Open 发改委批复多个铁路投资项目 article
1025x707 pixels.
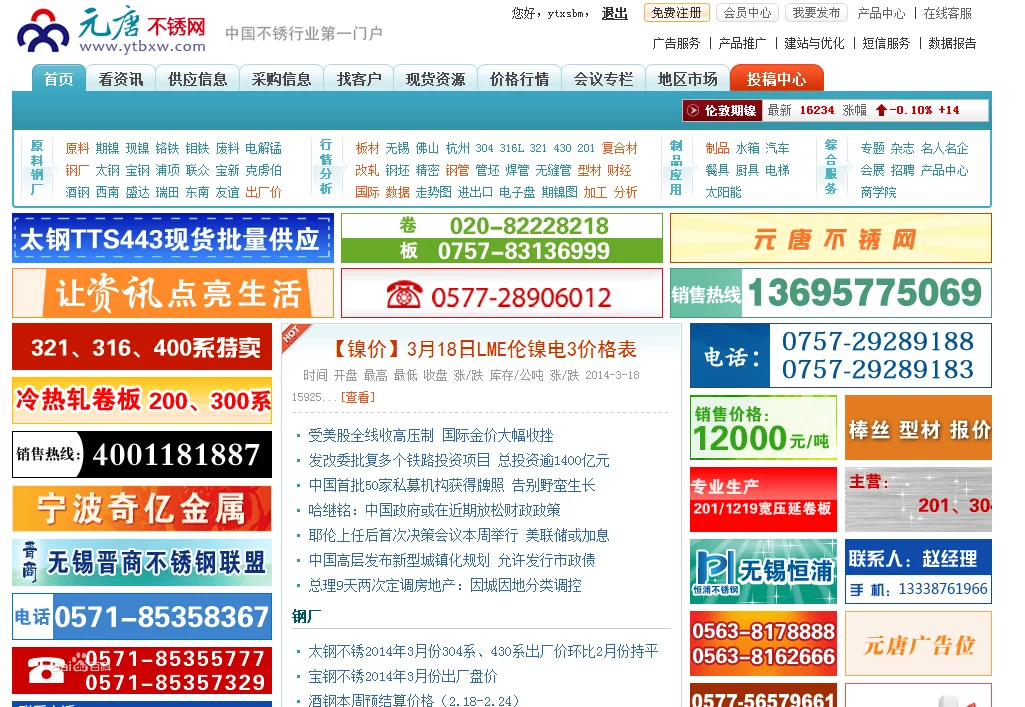pyautogui.click(x=458, y=461)
